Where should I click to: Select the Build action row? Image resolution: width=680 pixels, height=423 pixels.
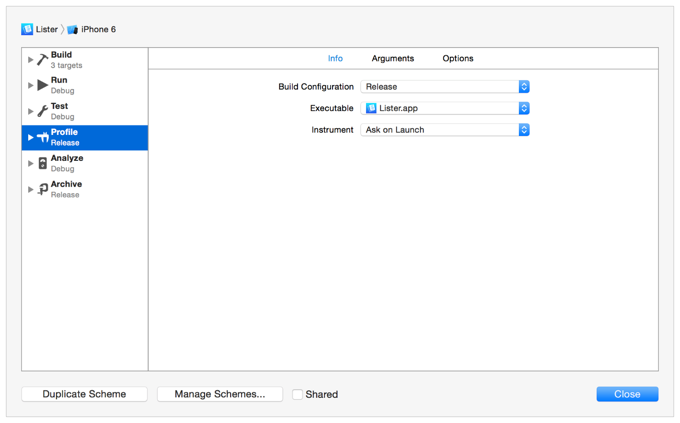click(x=85, y=60)
